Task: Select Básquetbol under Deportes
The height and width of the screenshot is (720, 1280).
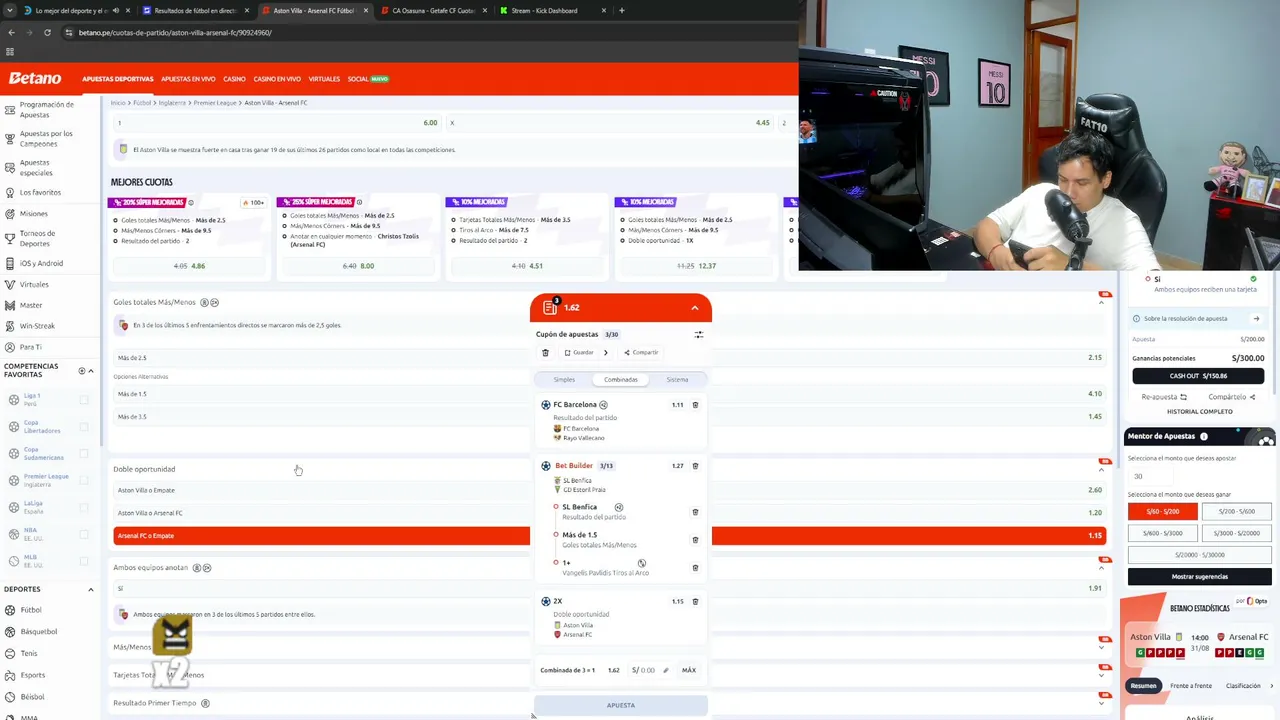Action: pos(39,632)
